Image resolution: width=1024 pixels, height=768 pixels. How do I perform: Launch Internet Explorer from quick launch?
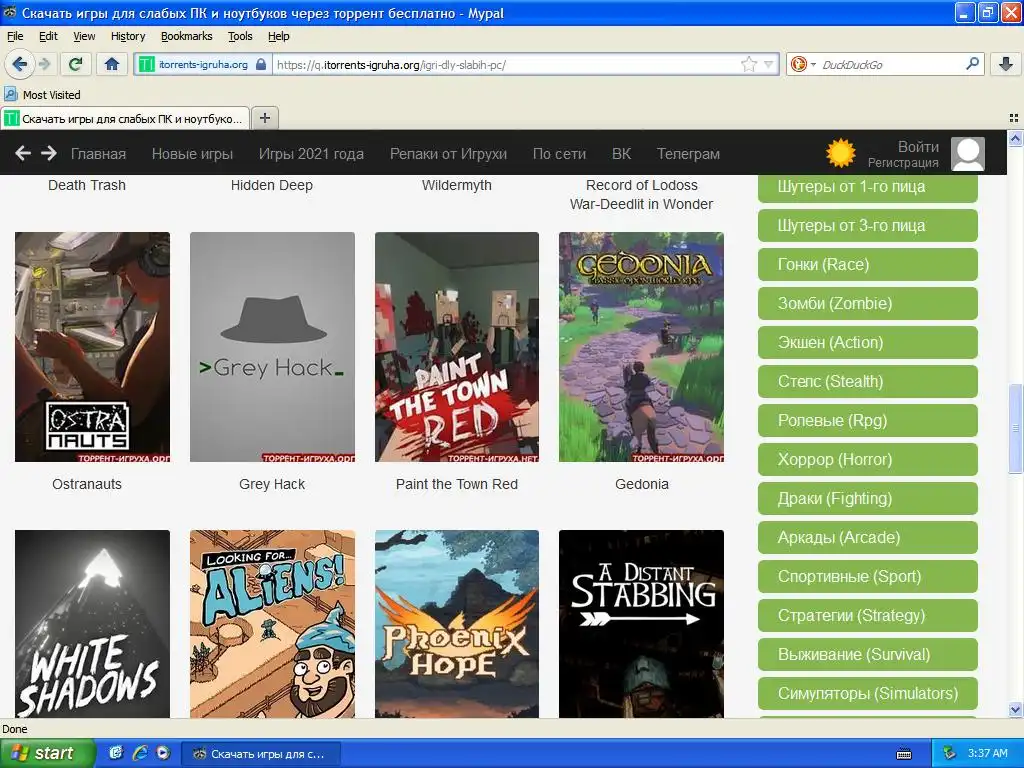(139, 753)
